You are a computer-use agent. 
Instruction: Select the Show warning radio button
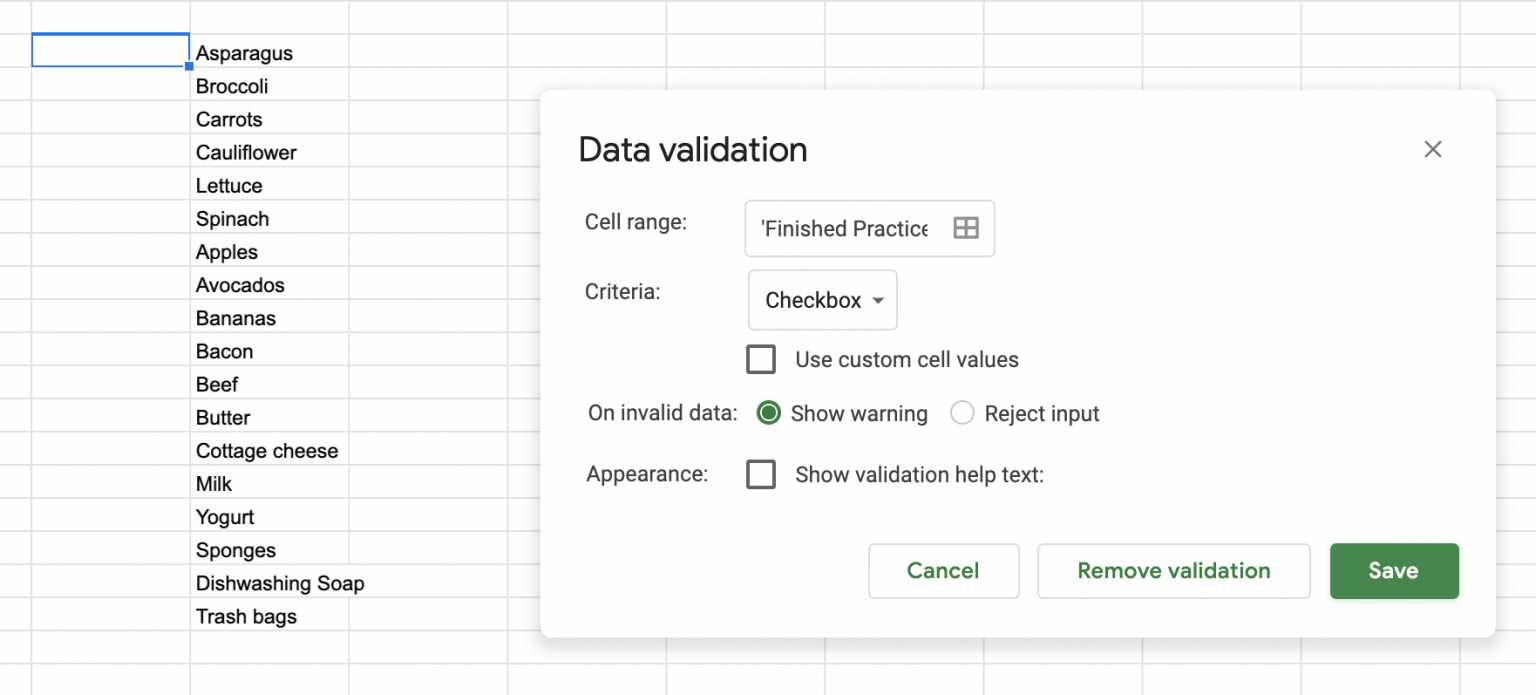[768, 412]
